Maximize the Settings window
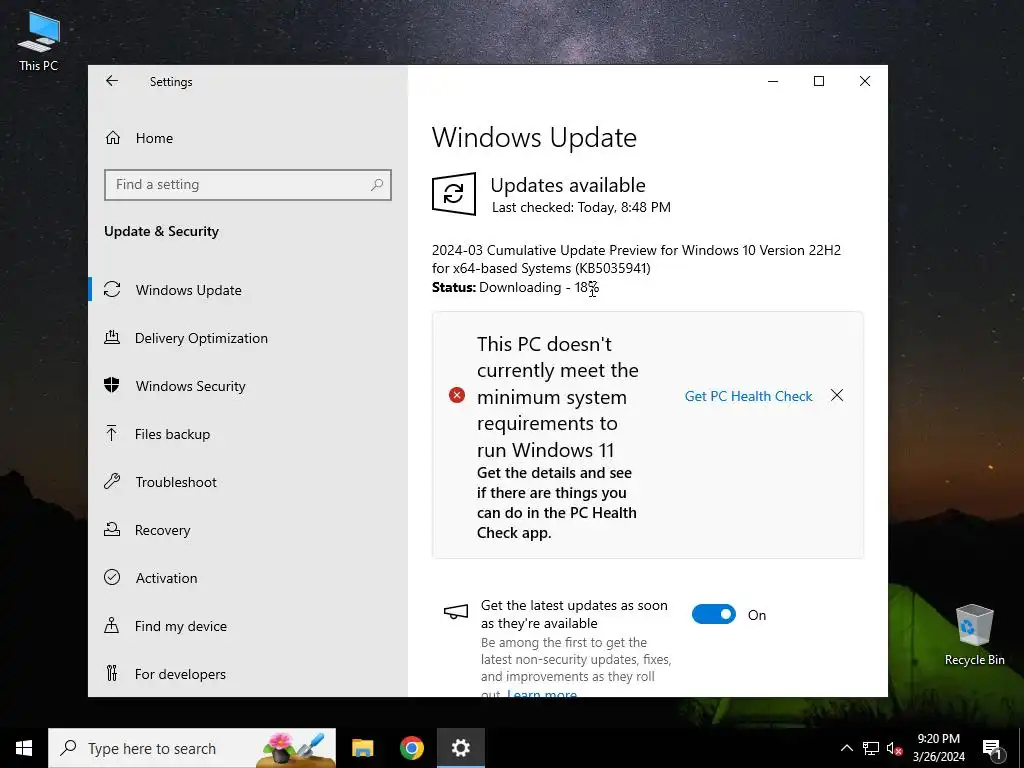 [819, 81]
